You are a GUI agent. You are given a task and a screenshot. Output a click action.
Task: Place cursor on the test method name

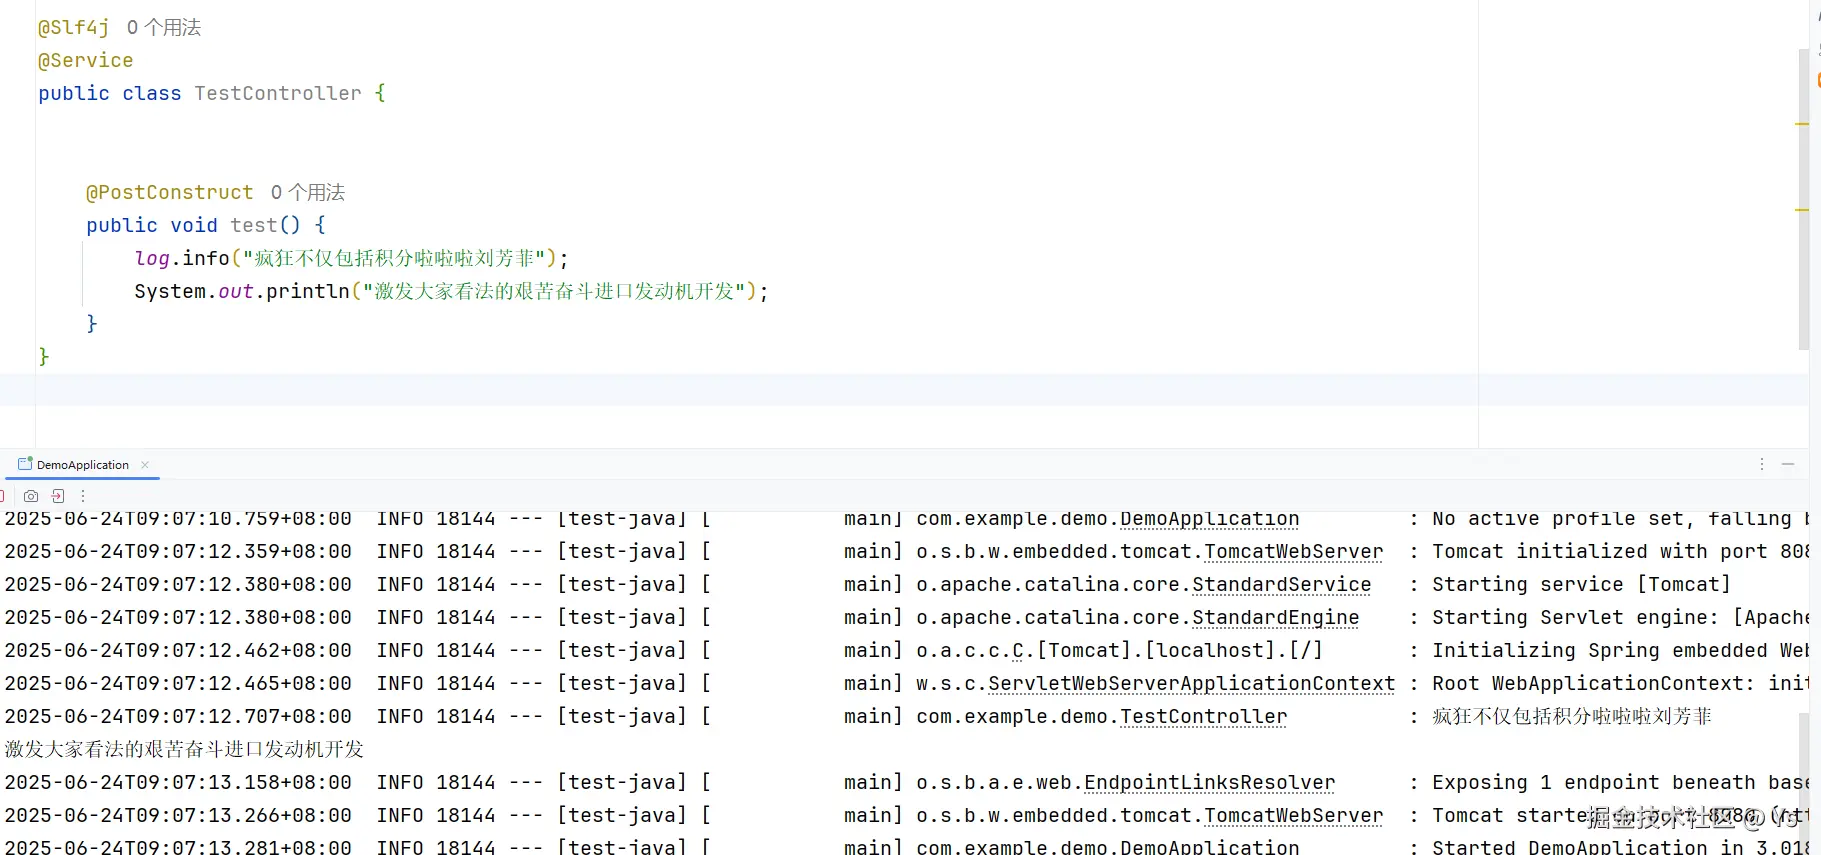[254, 225]
